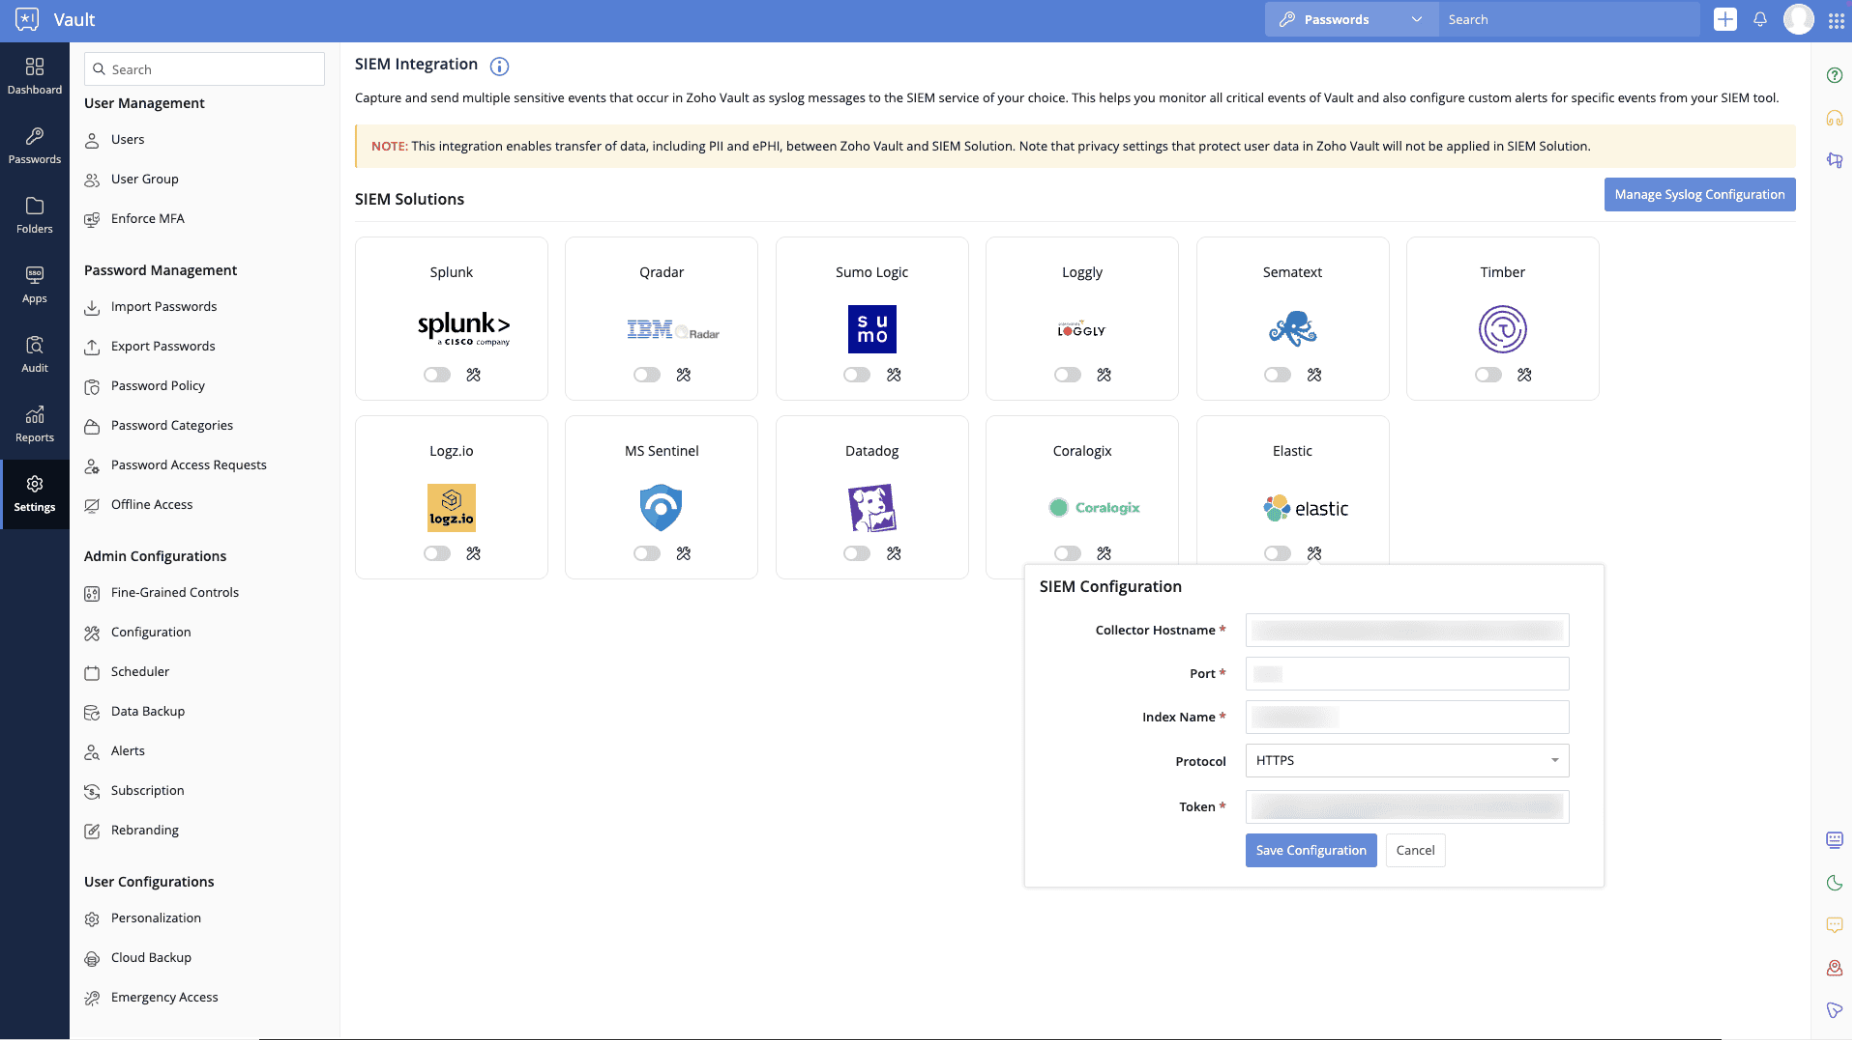1852x1040 pixels.
Task: Enable the Loggly integration toggle
Action: pos(1067,375)
